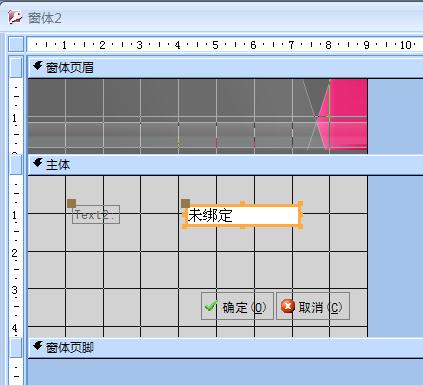This screenshot has height=385, width=423.
Task: Click the red X icon on 取消
Action: click(288, 306)
